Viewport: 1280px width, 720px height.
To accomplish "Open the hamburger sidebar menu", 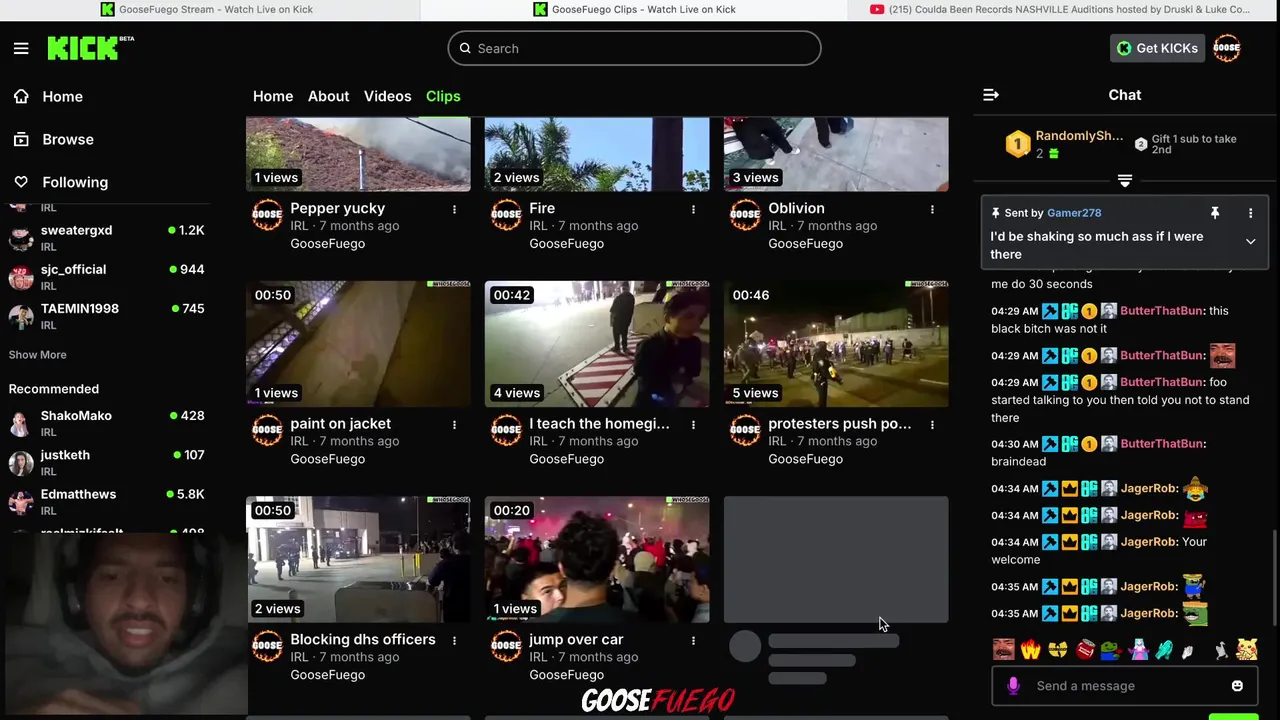I will click(21, 48).
